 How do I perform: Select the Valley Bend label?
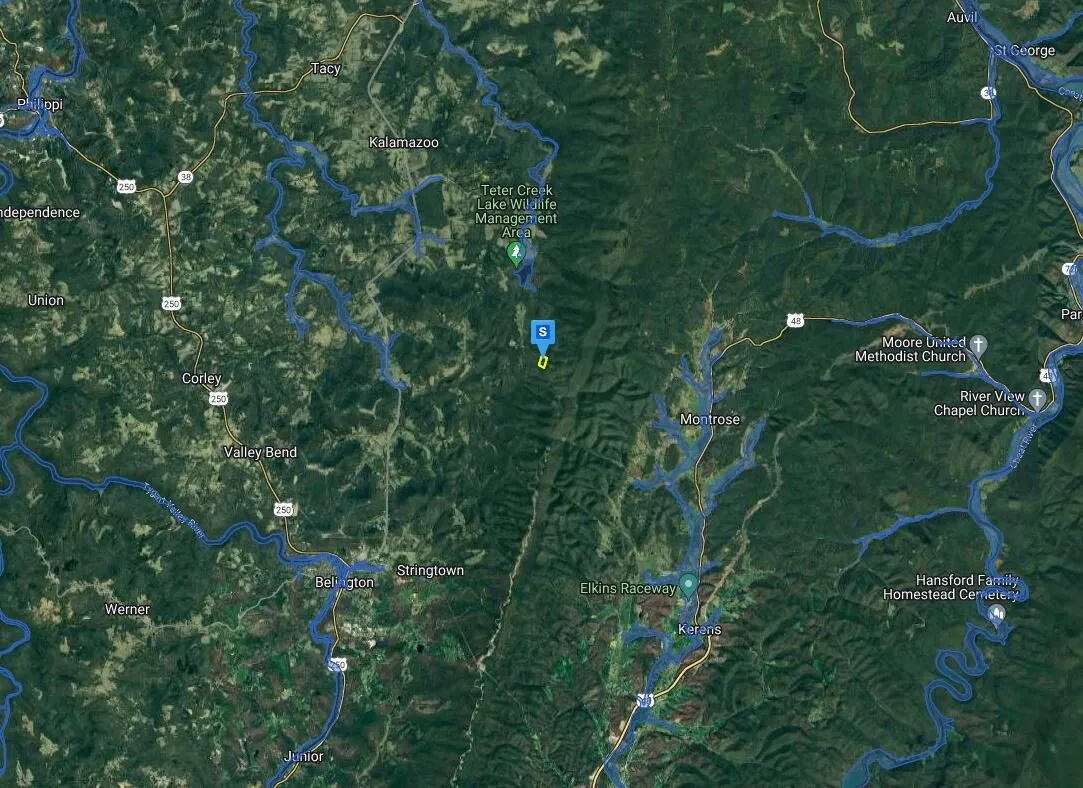tap(260, 452)
